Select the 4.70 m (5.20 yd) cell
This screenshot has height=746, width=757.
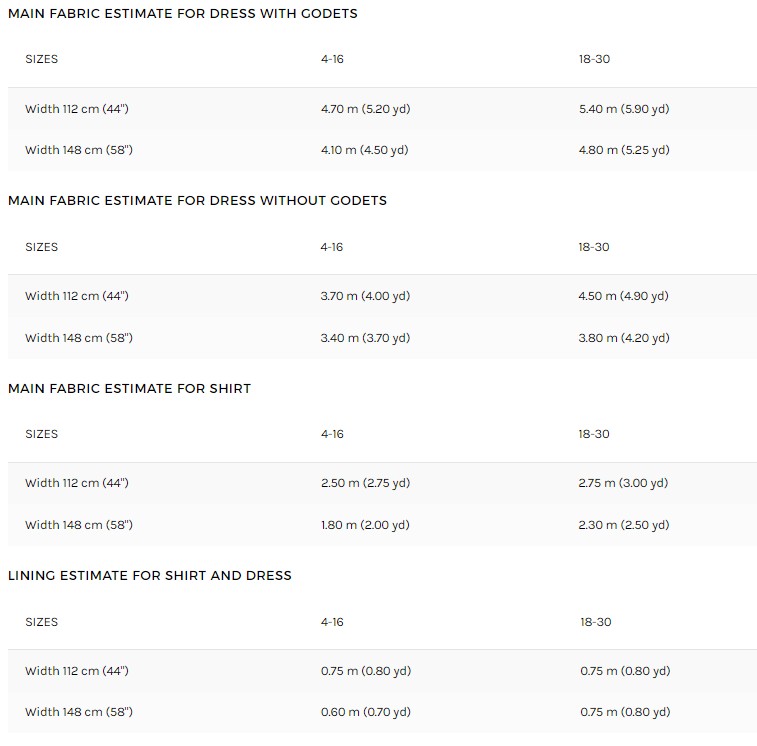pos(365,109)
